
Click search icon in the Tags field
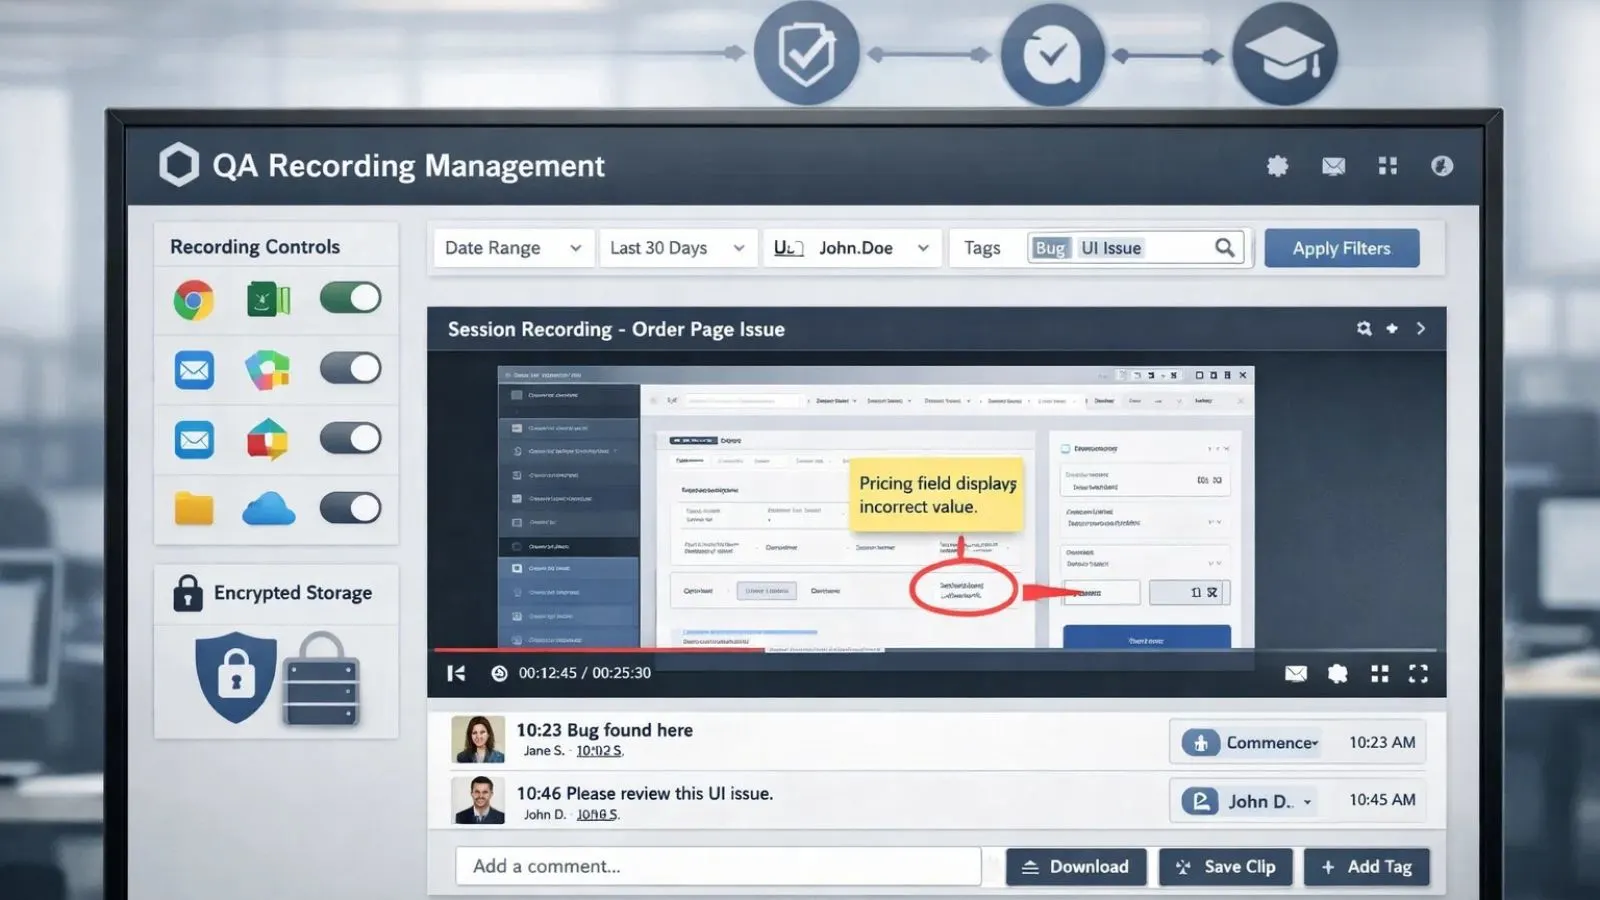tap(1224, 248)
